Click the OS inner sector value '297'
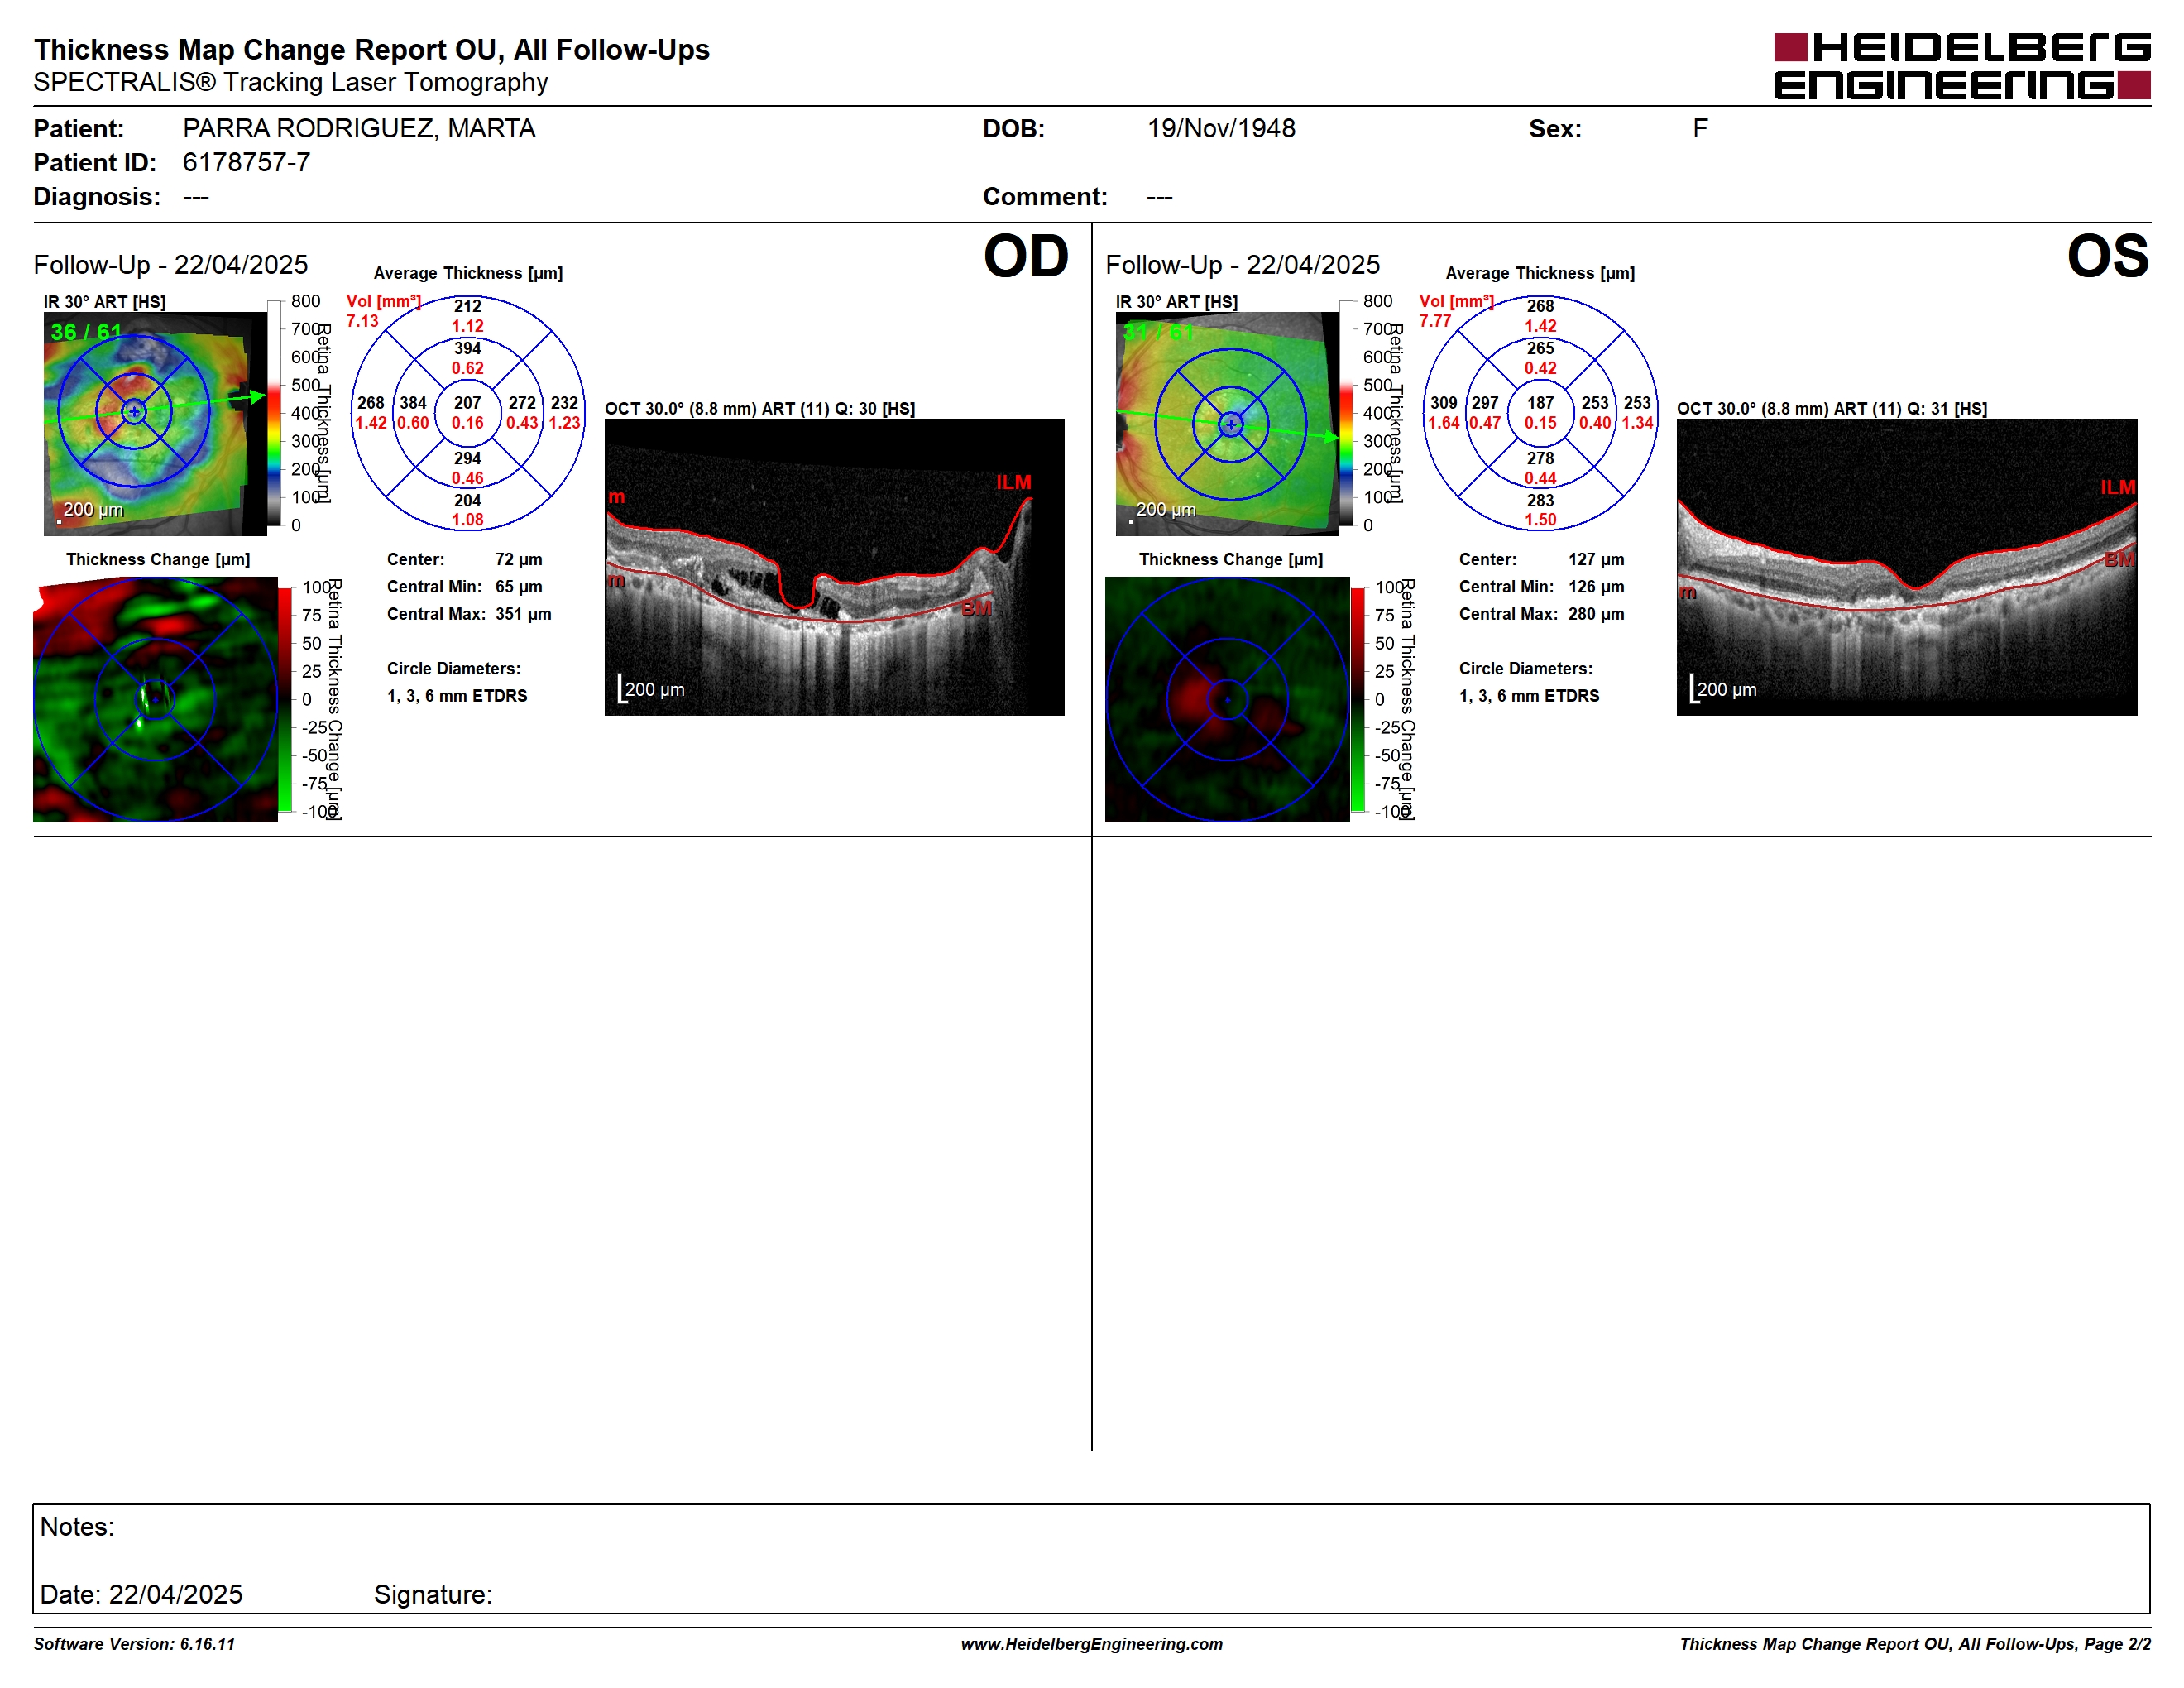This screenshot has height=1688, width=2184. coord(1485,403)
